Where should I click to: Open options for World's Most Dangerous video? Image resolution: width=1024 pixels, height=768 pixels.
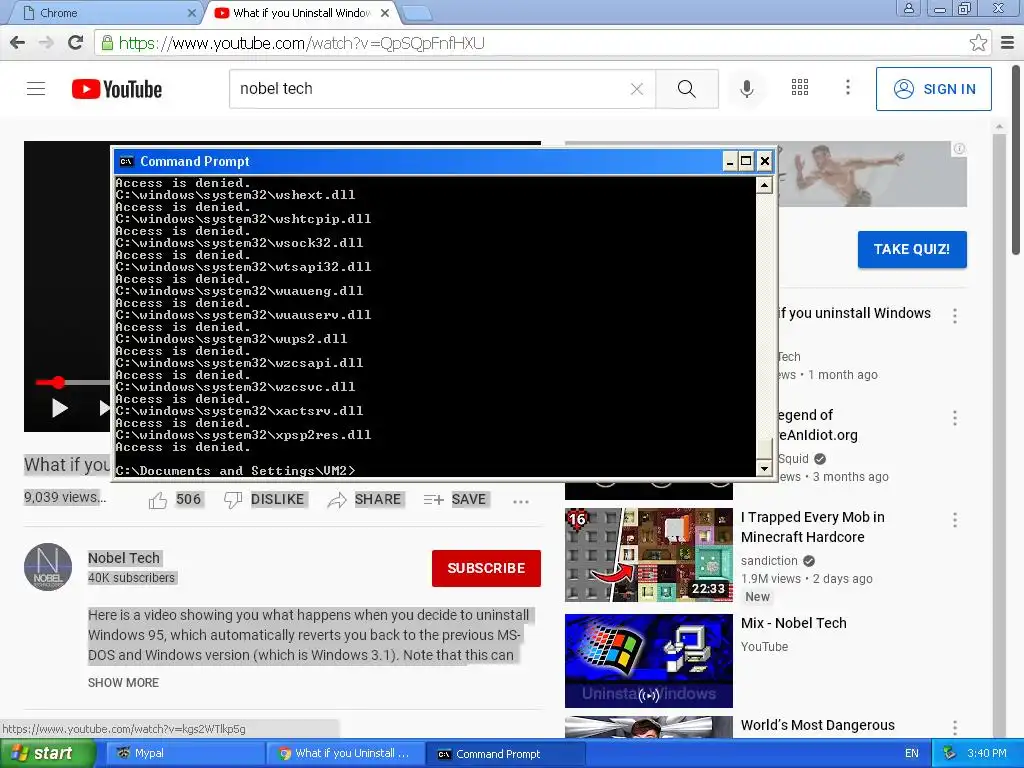955,728
